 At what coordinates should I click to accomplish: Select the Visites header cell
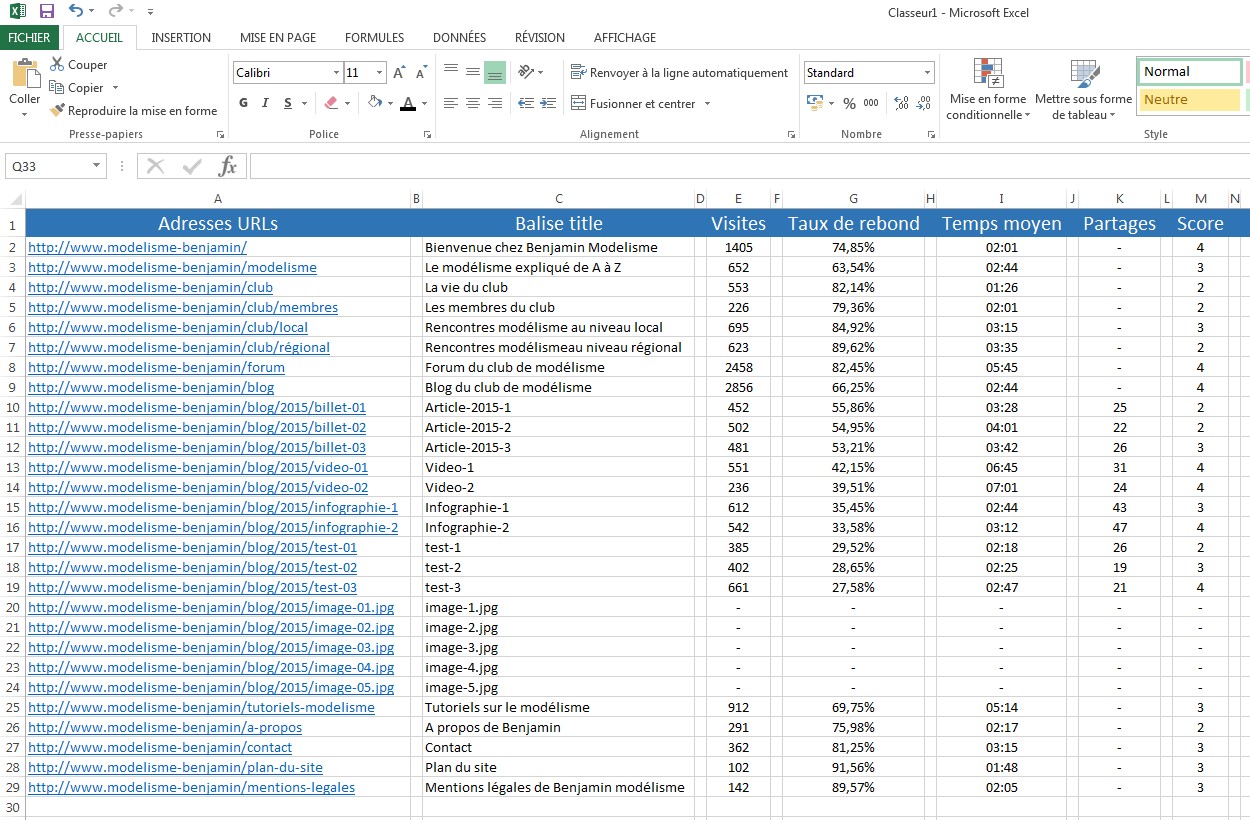[738, 223]
